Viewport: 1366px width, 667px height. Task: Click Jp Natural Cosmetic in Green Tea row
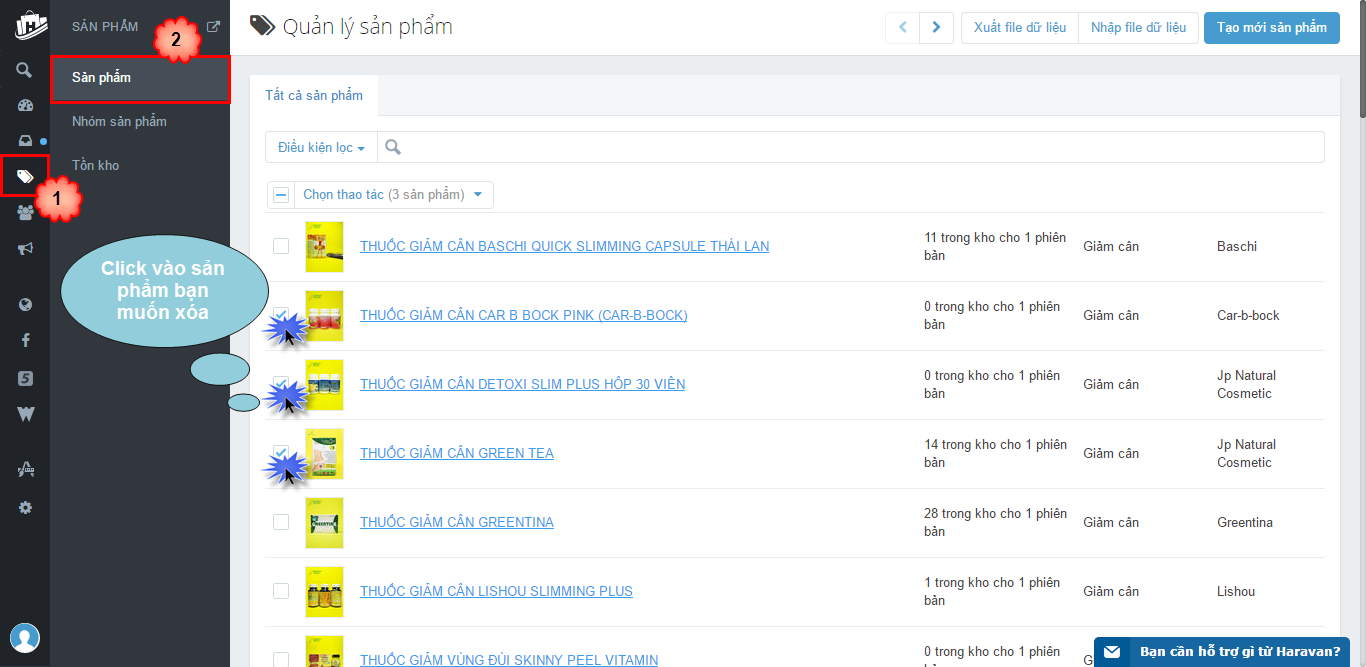tap(1247, 453)
